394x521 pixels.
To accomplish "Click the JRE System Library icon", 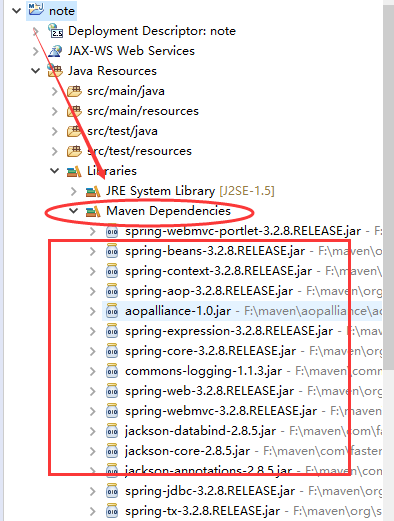I will pyautogui.click(x=93, y=191).
